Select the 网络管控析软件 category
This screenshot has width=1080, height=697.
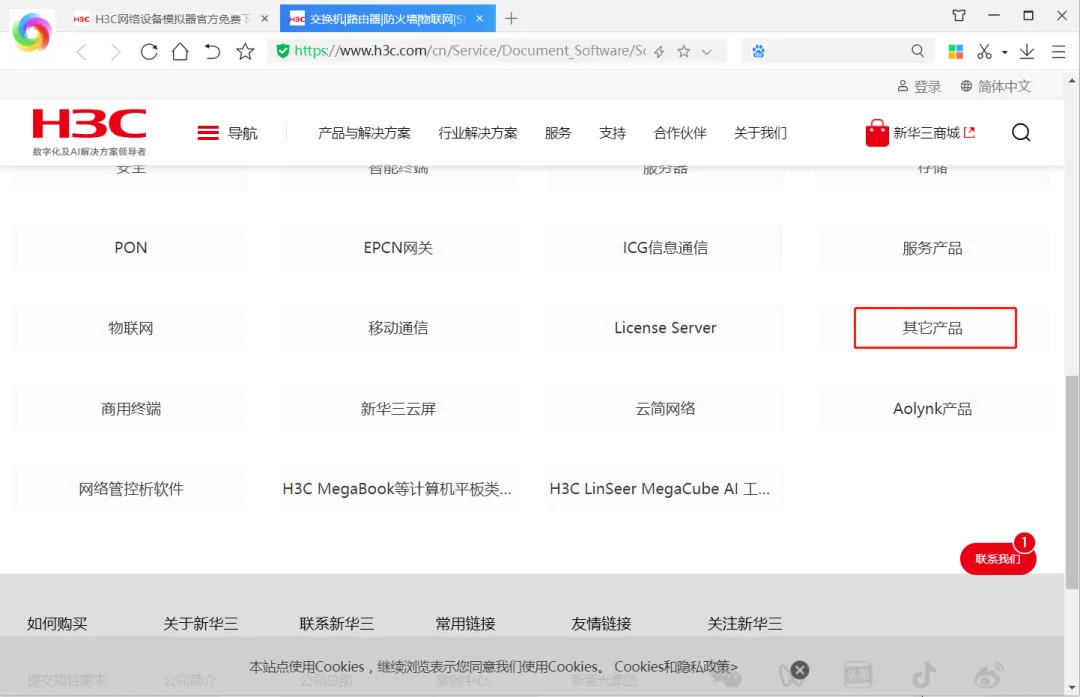(x=131, y=489)
